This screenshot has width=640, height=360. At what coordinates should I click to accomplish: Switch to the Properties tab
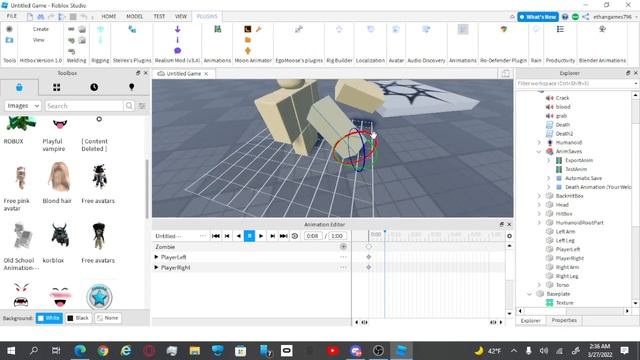point(564,320)
